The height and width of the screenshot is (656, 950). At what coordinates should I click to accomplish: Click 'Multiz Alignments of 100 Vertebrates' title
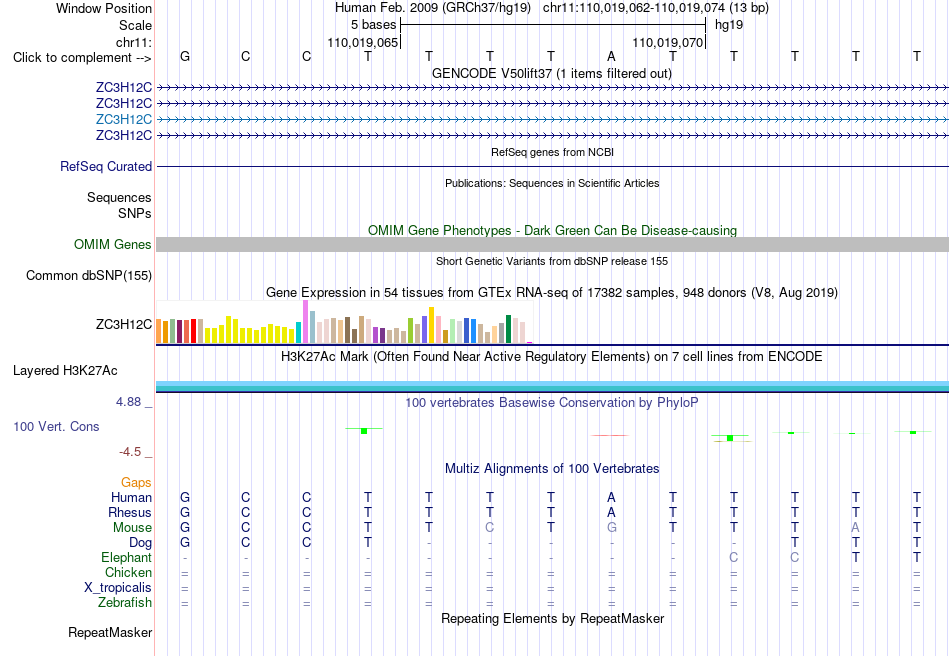pos(552,468)
